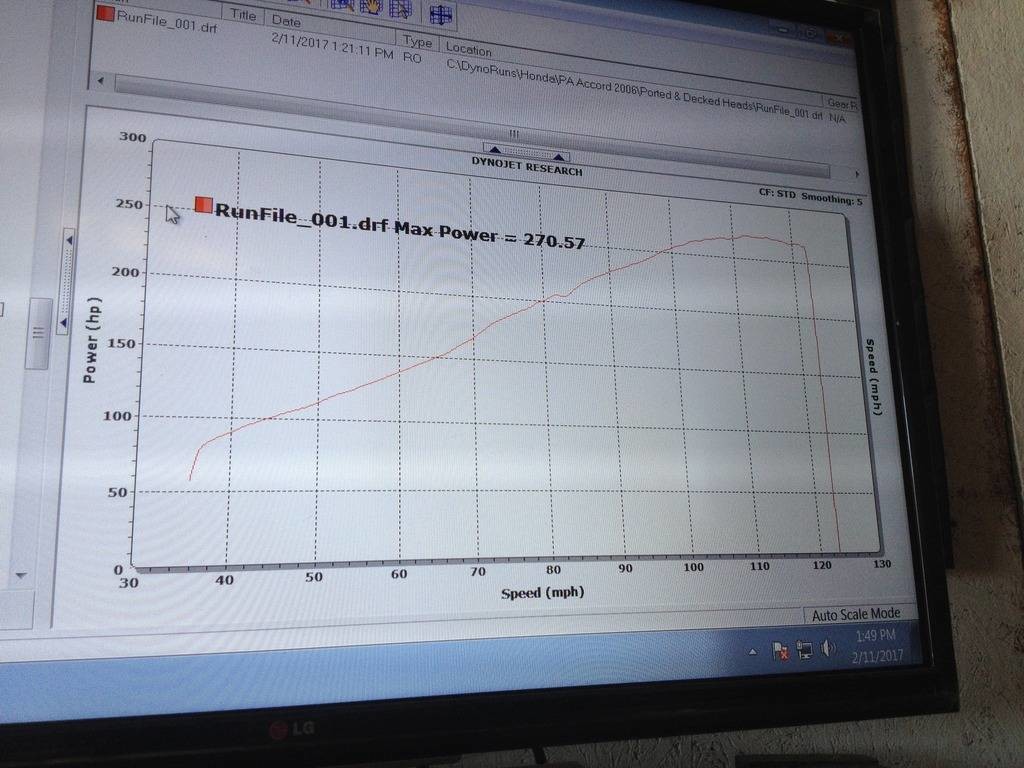Click the taskbar clock showing 1:49 PM
The height and width of the screenshot is (768, 1024).
point(877,645)
